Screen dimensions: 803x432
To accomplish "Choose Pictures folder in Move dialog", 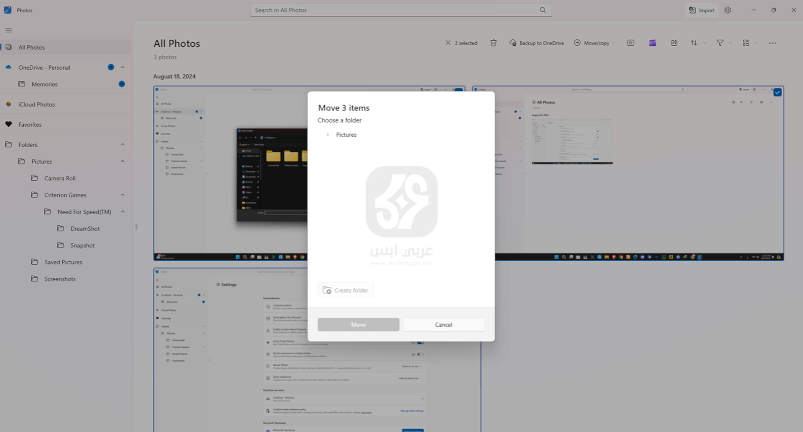I will tap(346, 135).
